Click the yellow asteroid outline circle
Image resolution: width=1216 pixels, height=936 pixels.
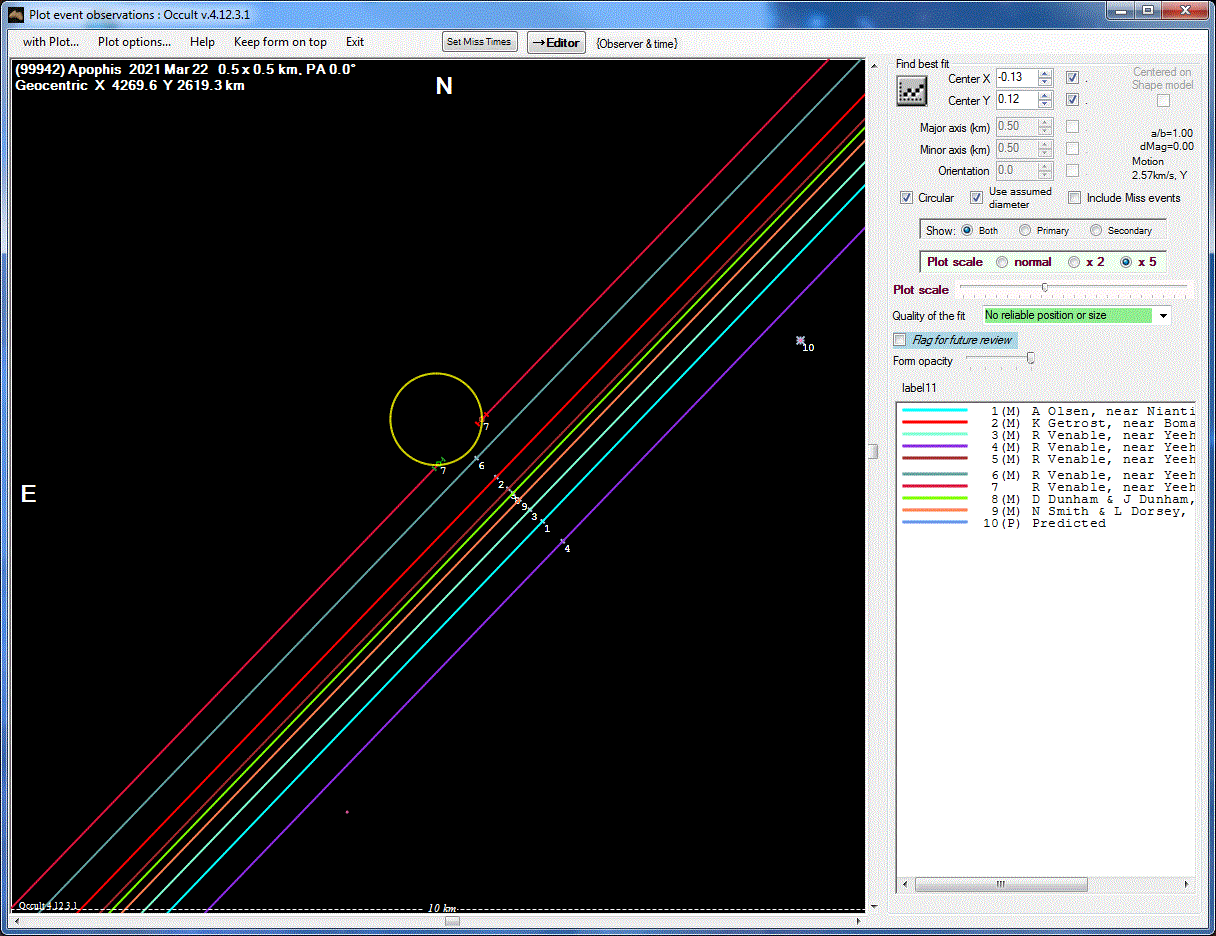[x=437, y=419]
